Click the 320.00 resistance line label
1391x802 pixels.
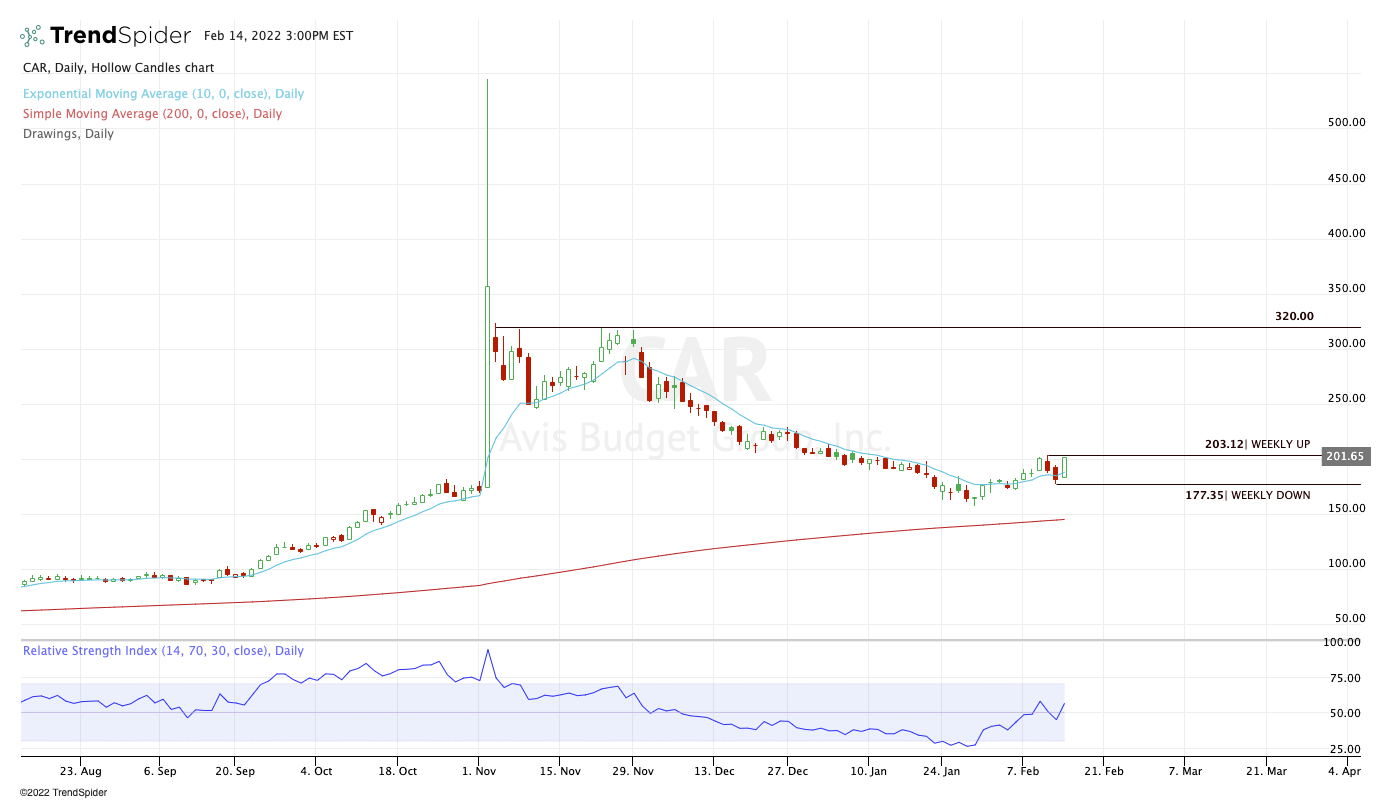click(x=1294, y=316)
